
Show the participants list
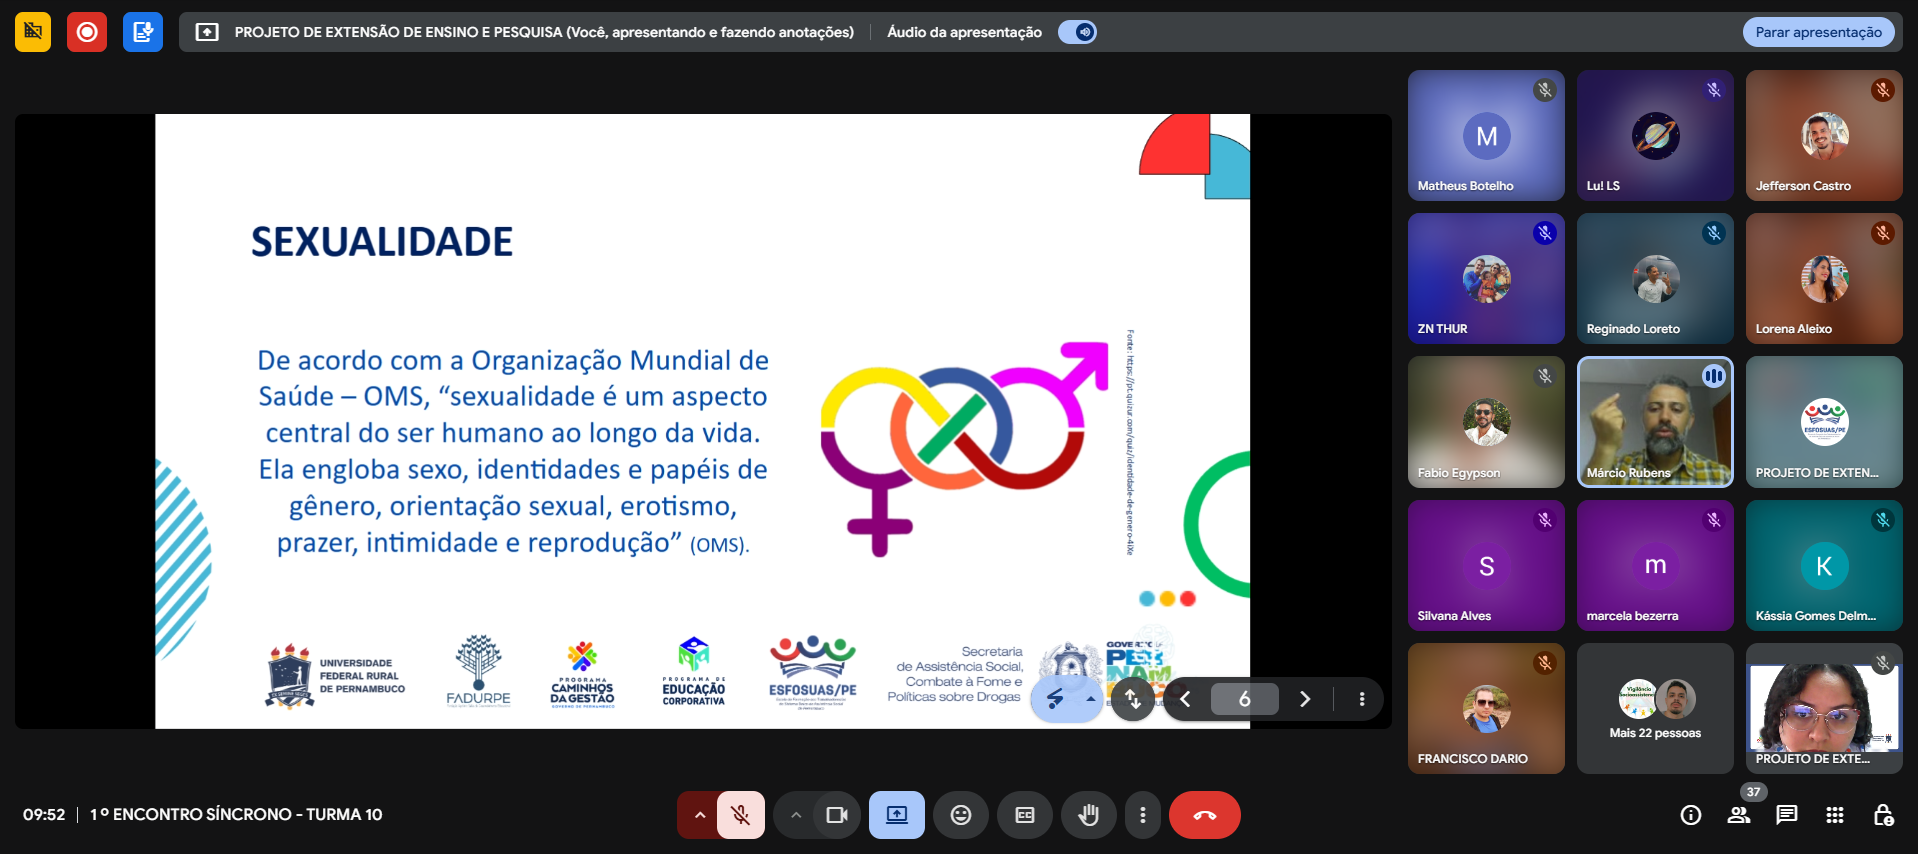click(1739, 815)
